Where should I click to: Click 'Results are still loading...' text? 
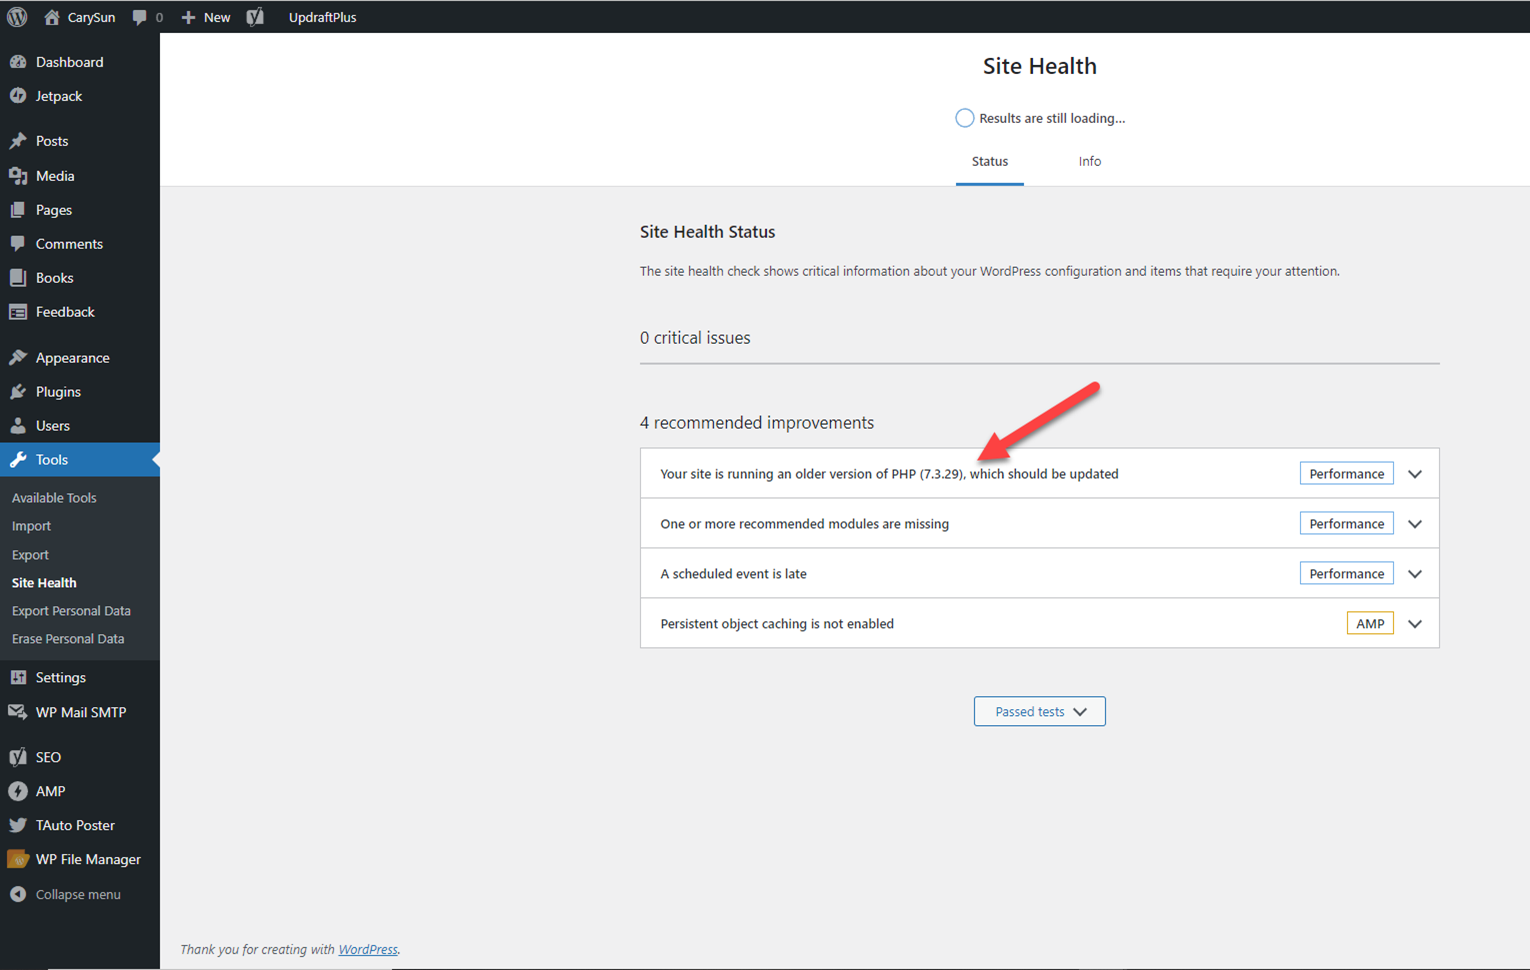click(x=1052, y=118)
